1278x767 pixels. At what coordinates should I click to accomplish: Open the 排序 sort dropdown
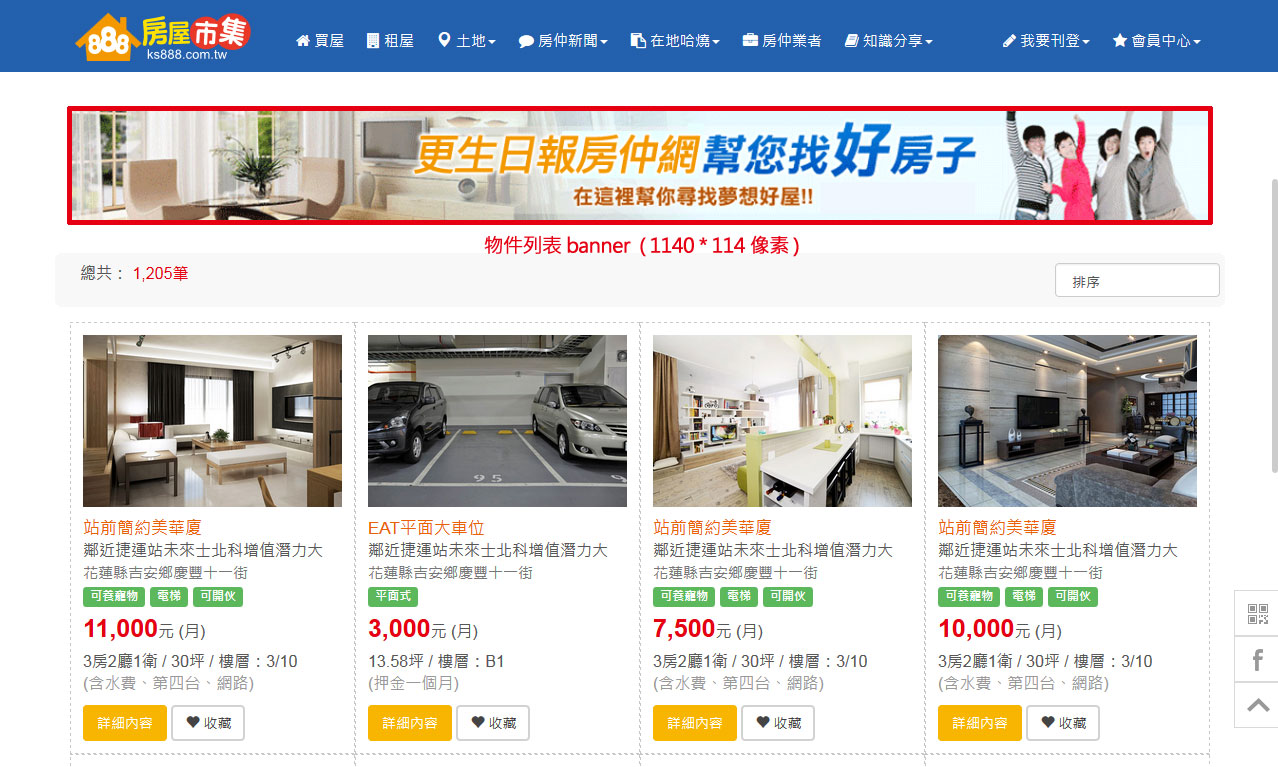pos(1137,281)
